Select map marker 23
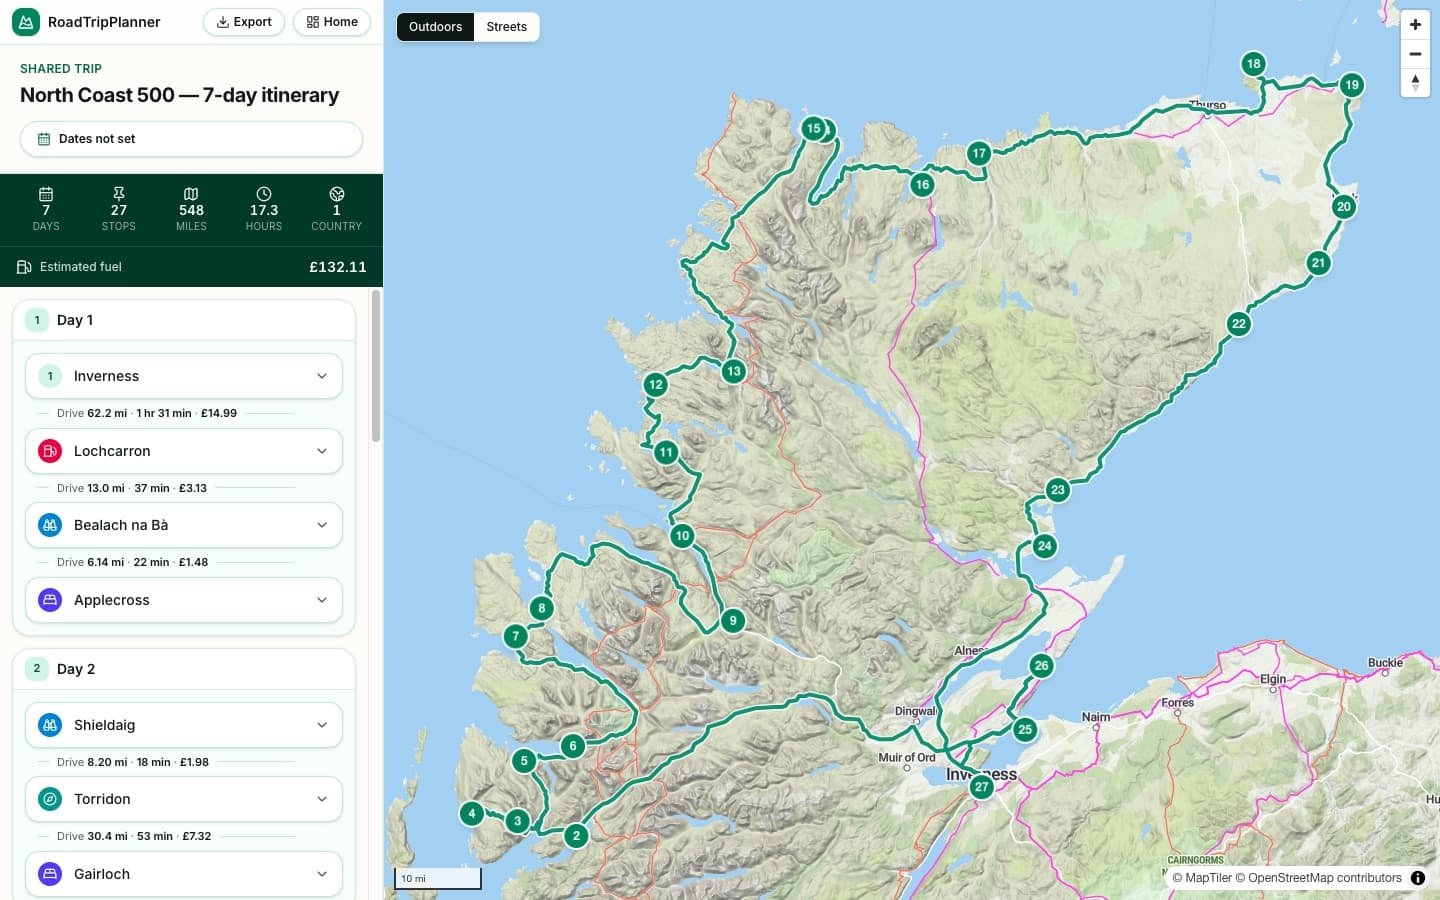Viewport: 1440px width, 900px height. 1058,489
